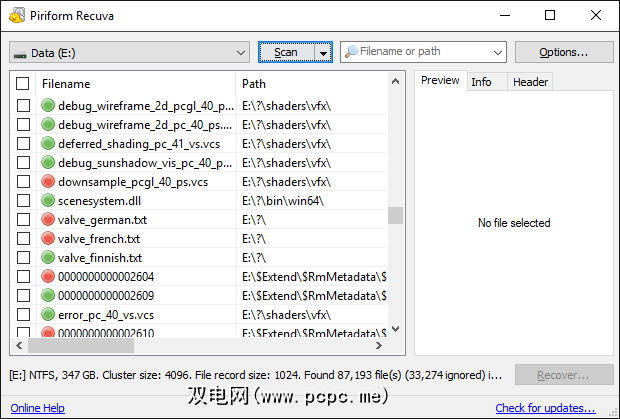Image resolution: width=620 pixels, height=419 pixels.
Task: Toggle the select-all checkbox in Filename header
Action: pyautogui.click(x=23, y=83)
